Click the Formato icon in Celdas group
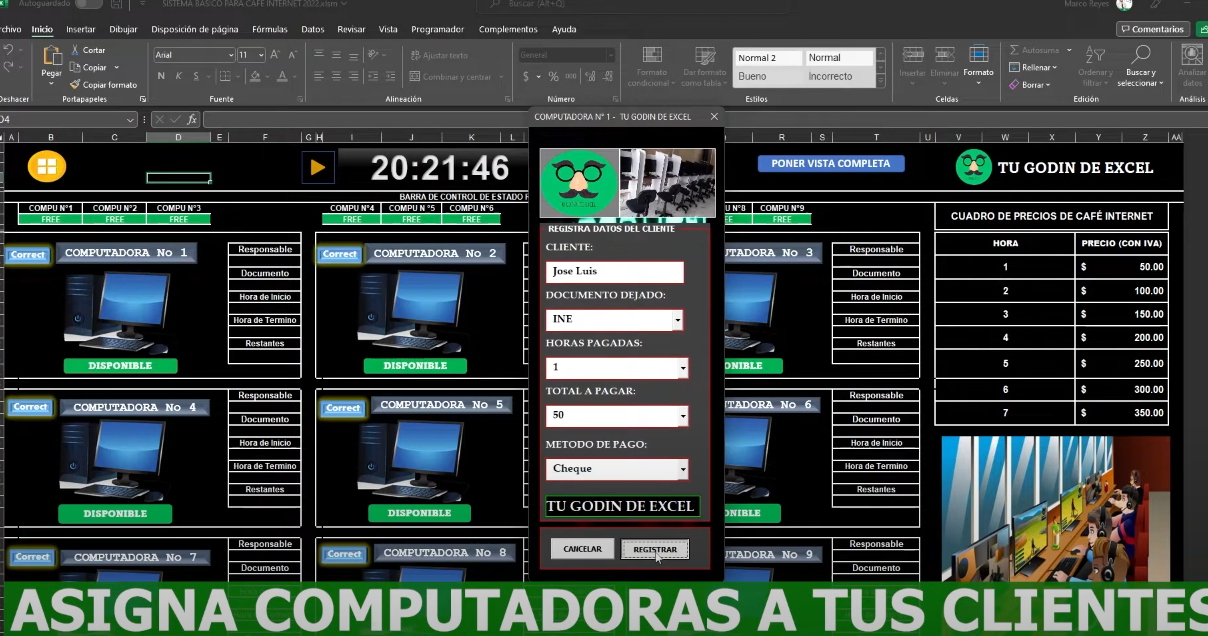This screenshot has width=1208, height=636. point(978,55)
